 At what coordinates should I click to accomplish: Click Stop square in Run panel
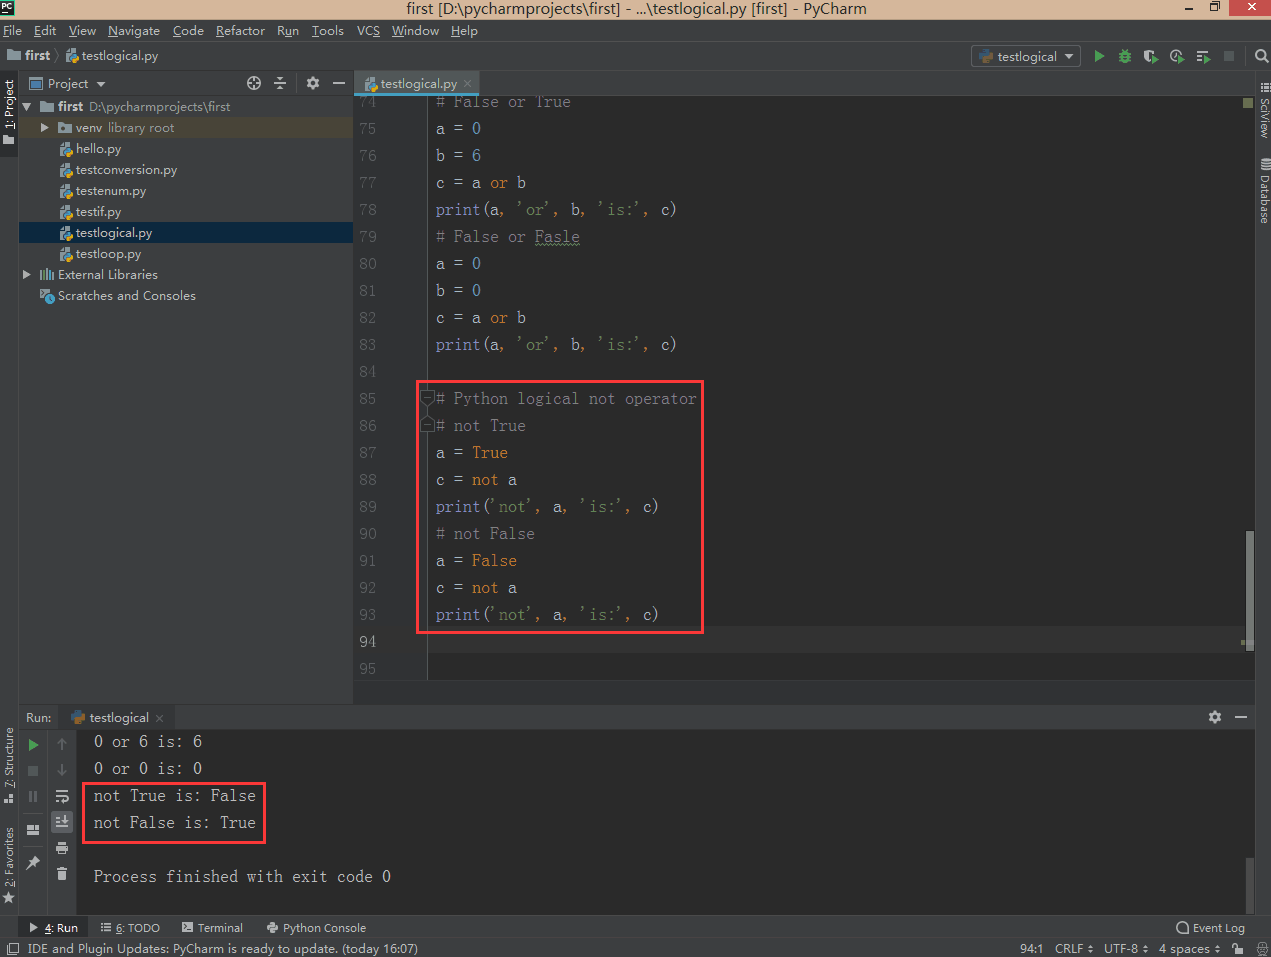[x=33, y=771]
